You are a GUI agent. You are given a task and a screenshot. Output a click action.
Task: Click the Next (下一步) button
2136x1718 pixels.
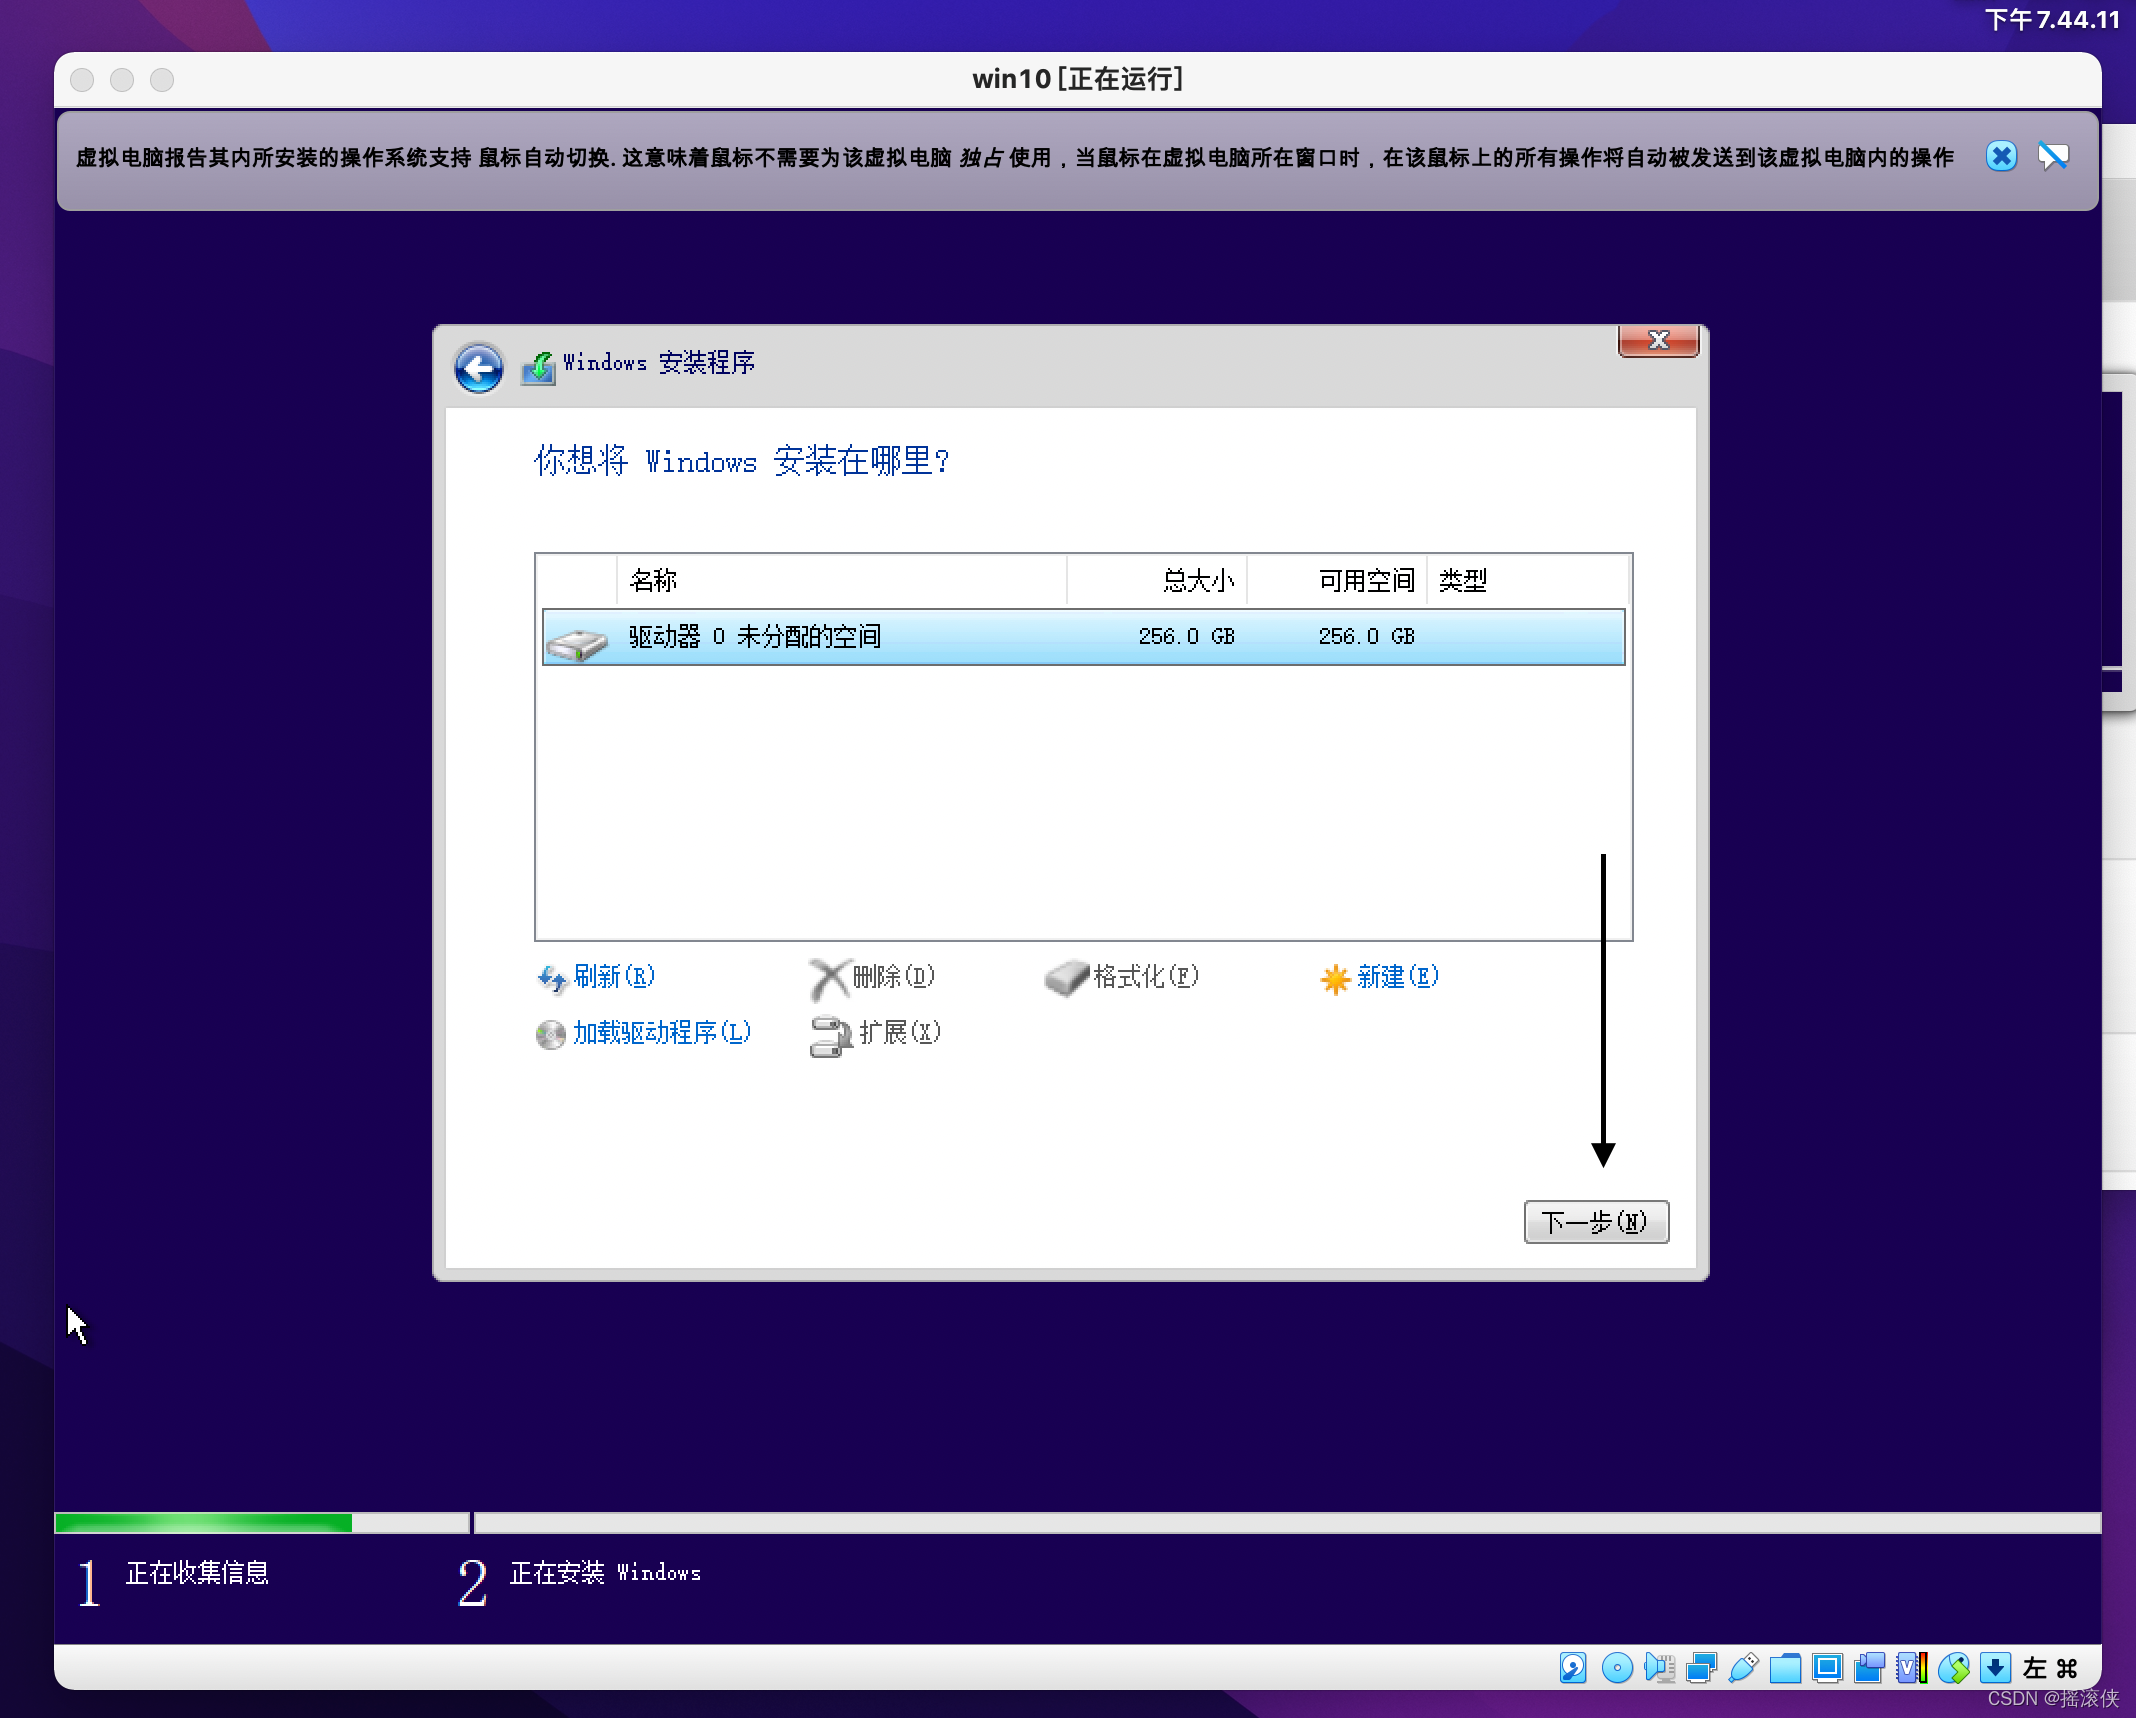1596,1222
